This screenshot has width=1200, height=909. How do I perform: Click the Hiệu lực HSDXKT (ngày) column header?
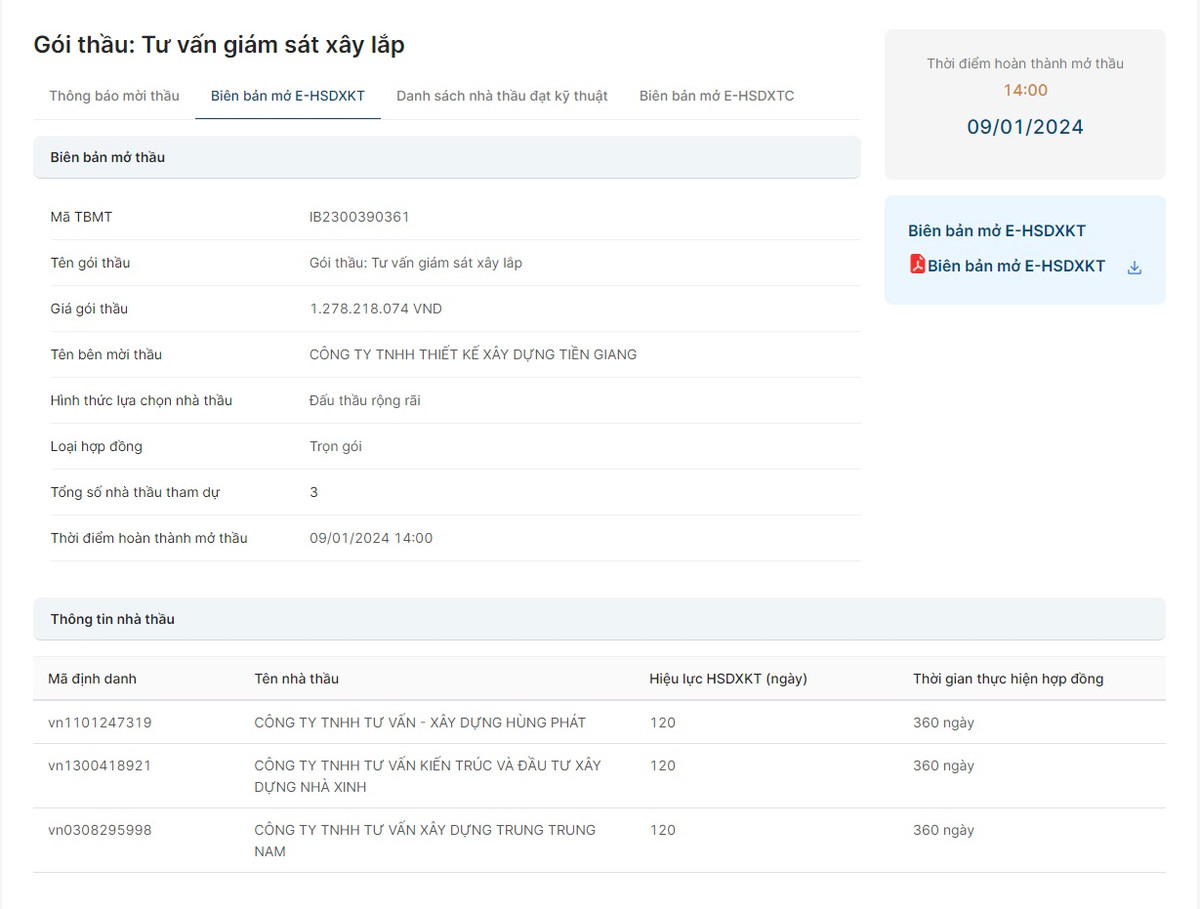(x=728, y=679)
